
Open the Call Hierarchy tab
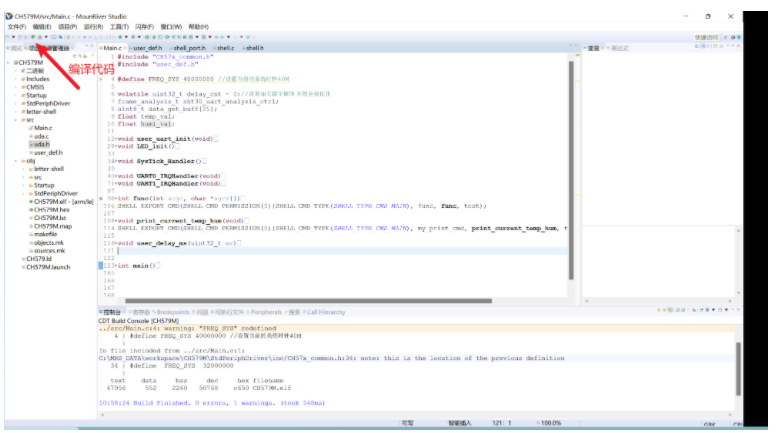click(x=325, y=312)
